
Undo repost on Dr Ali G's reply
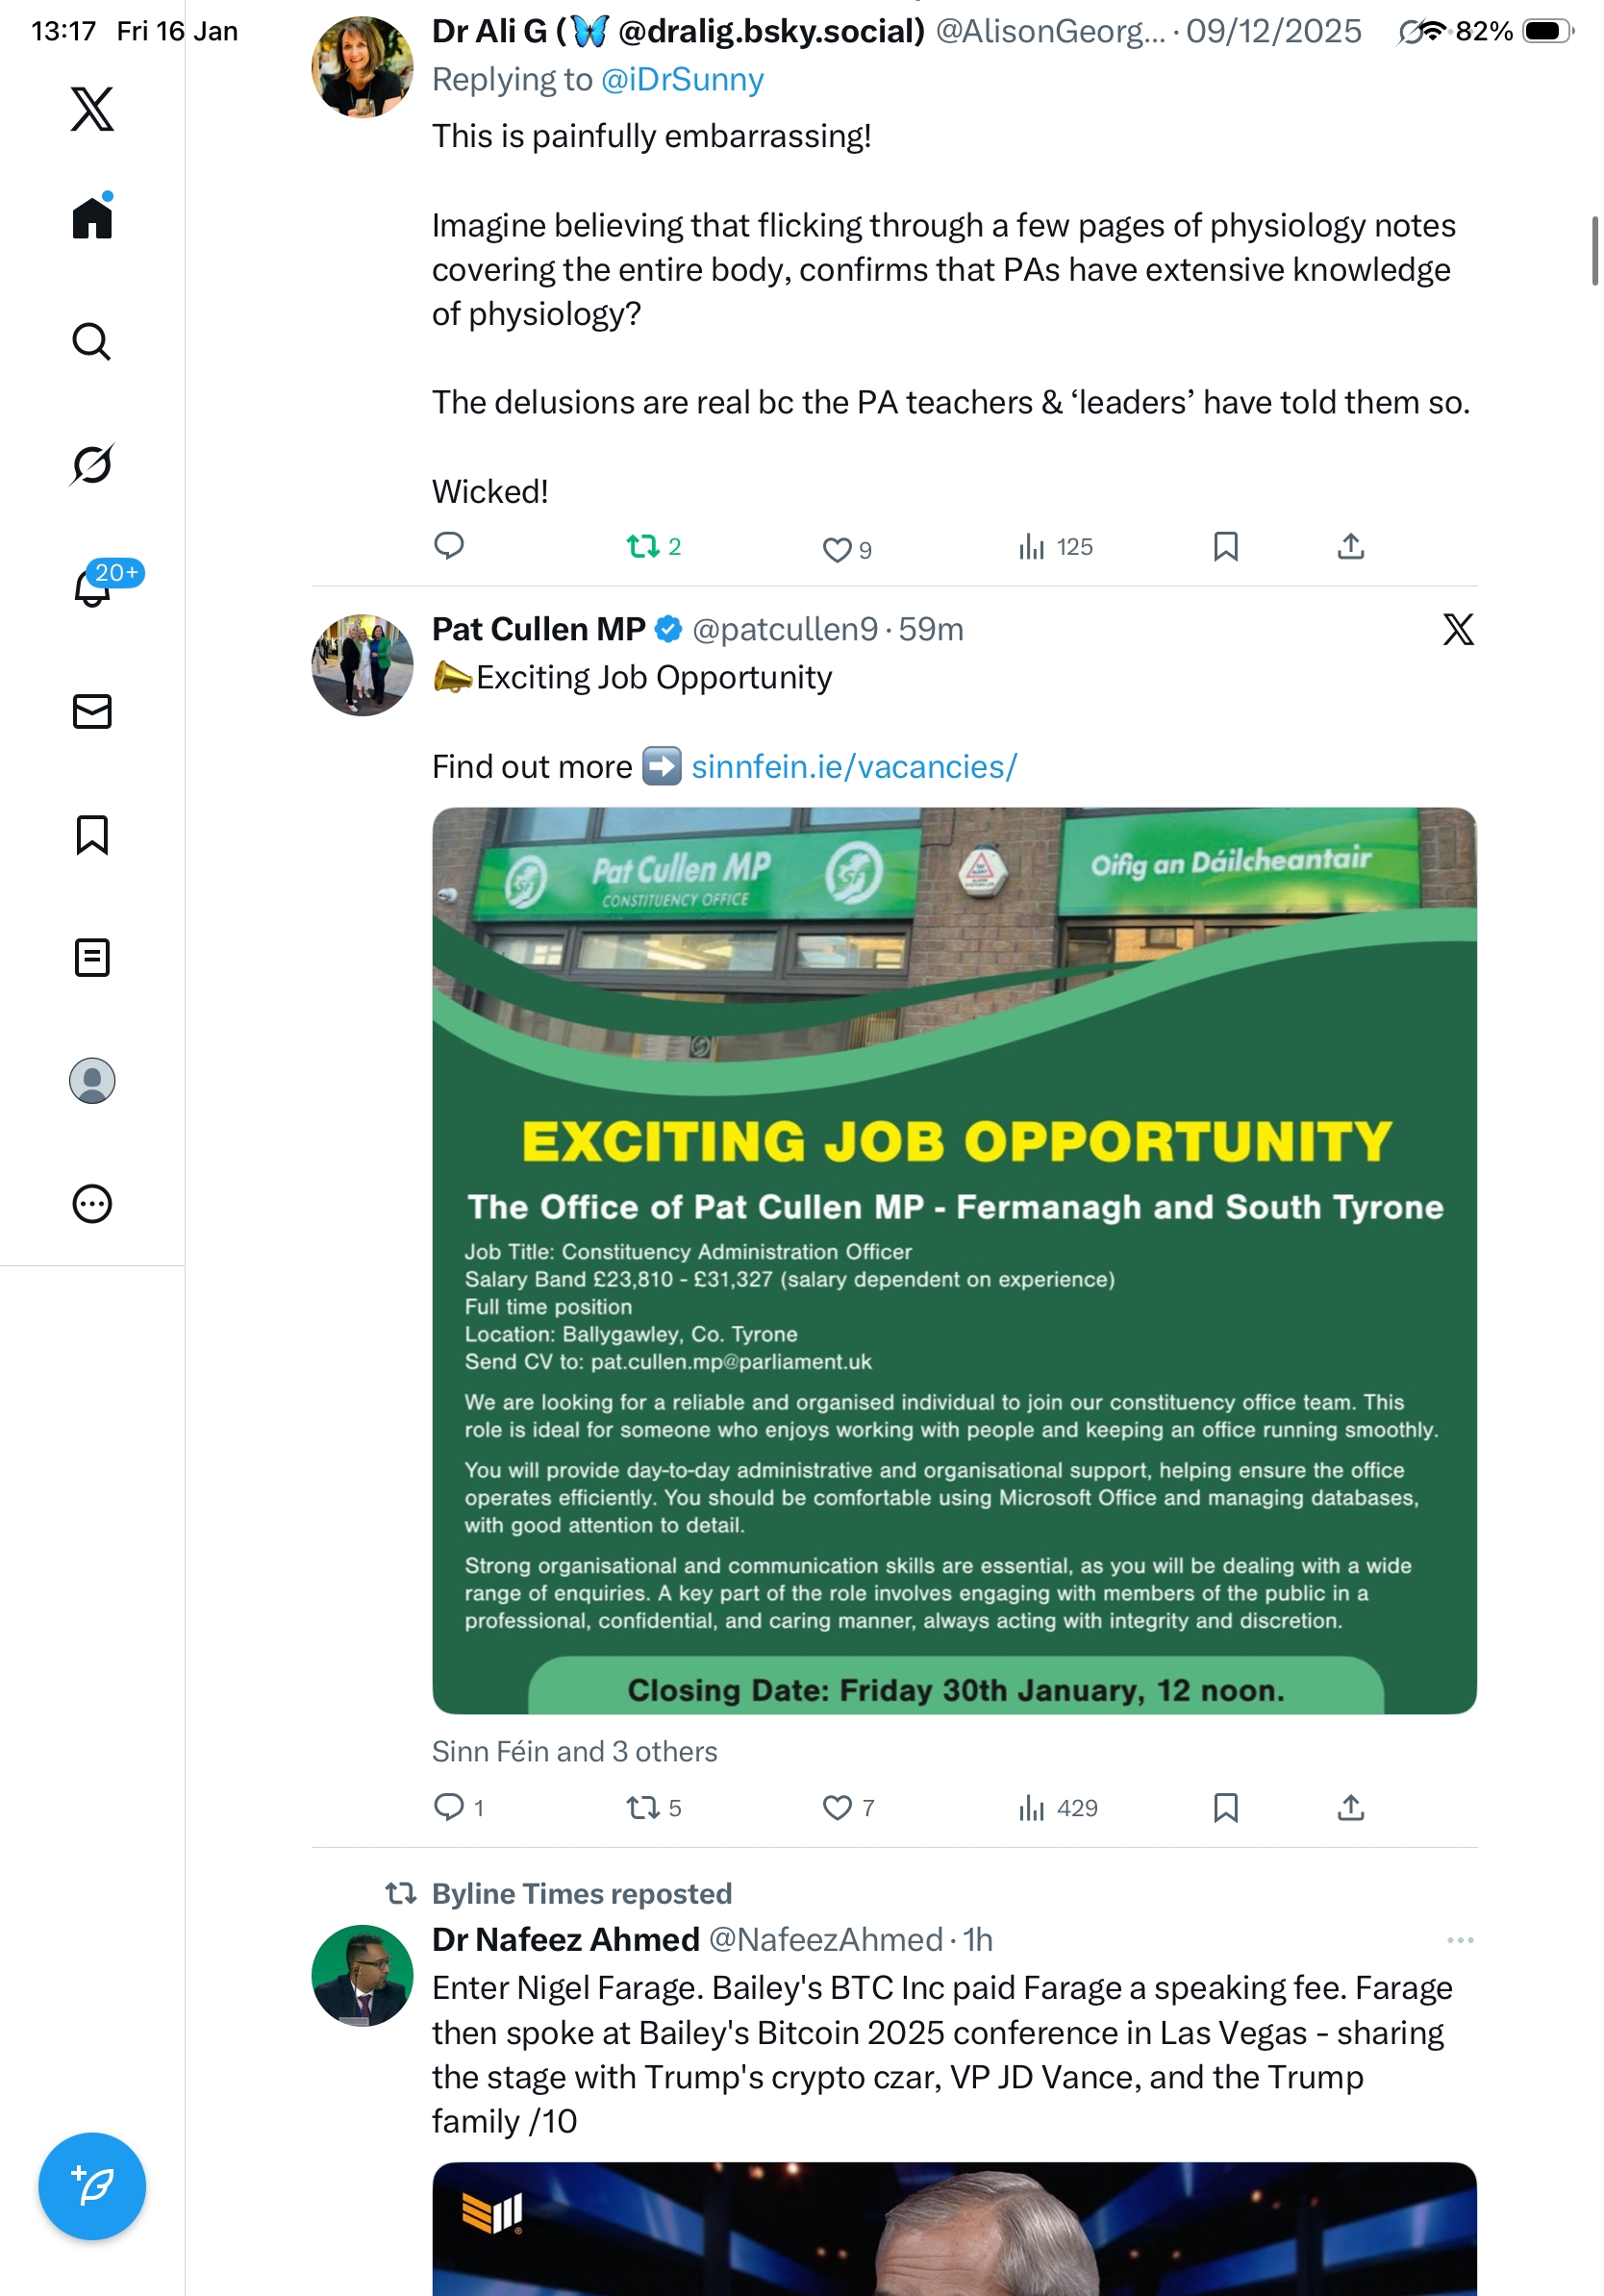[x=643, y=547]
